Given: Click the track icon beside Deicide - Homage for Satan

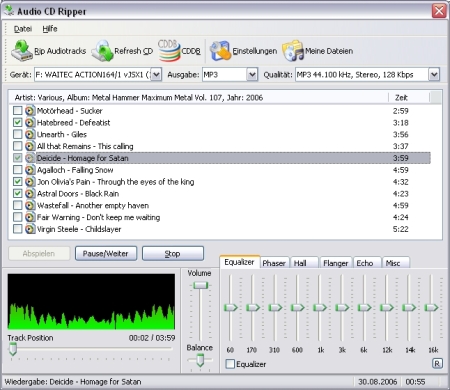Looking at the screenshot, I should (x=30, y=158).
